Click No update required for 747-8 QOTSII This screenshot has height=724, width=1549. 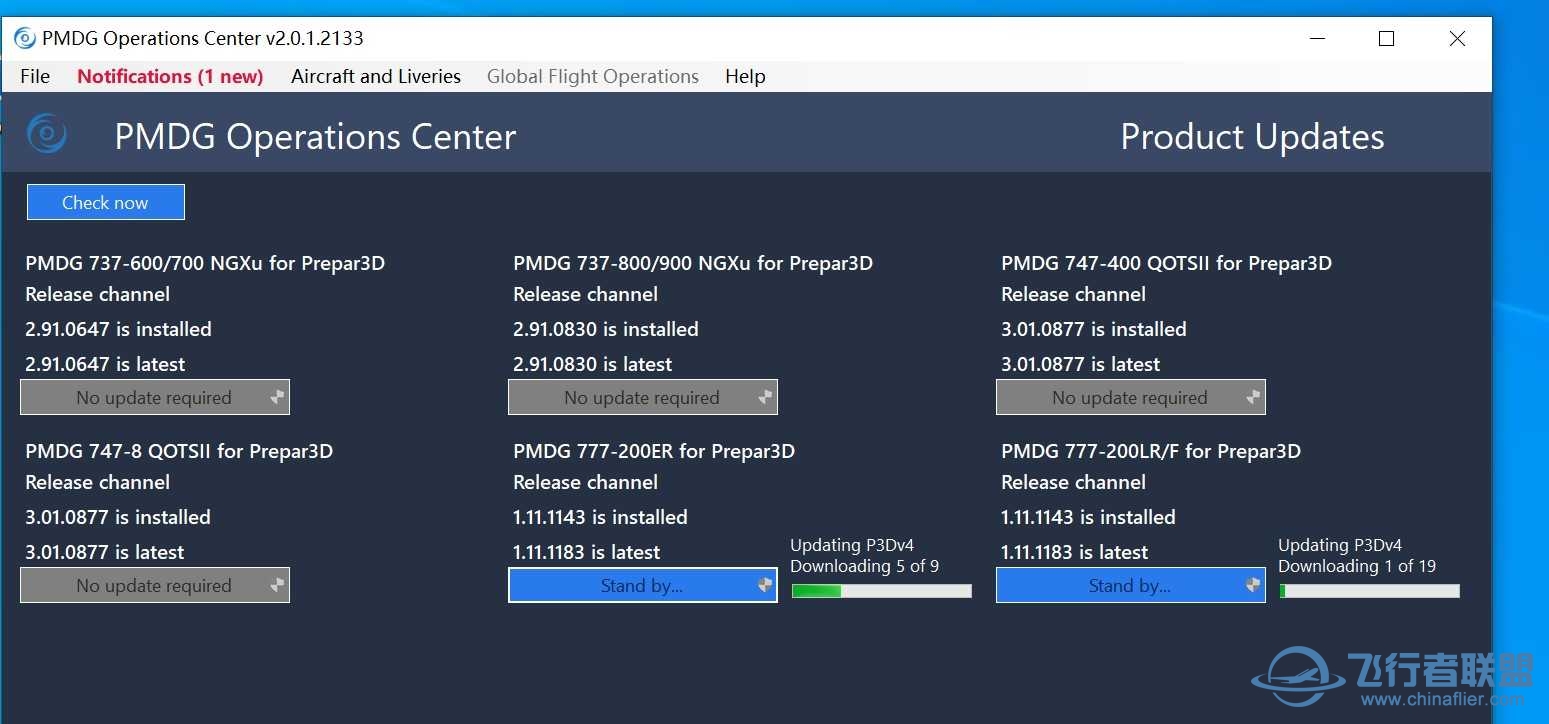click(155, 585)
